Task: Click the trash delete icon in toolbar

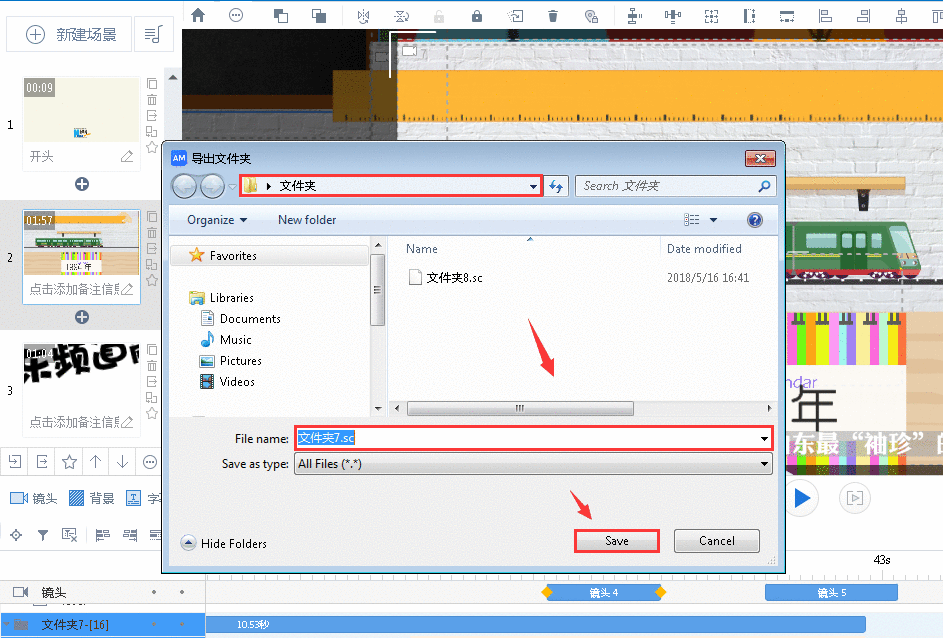Action: pos(553,15)
